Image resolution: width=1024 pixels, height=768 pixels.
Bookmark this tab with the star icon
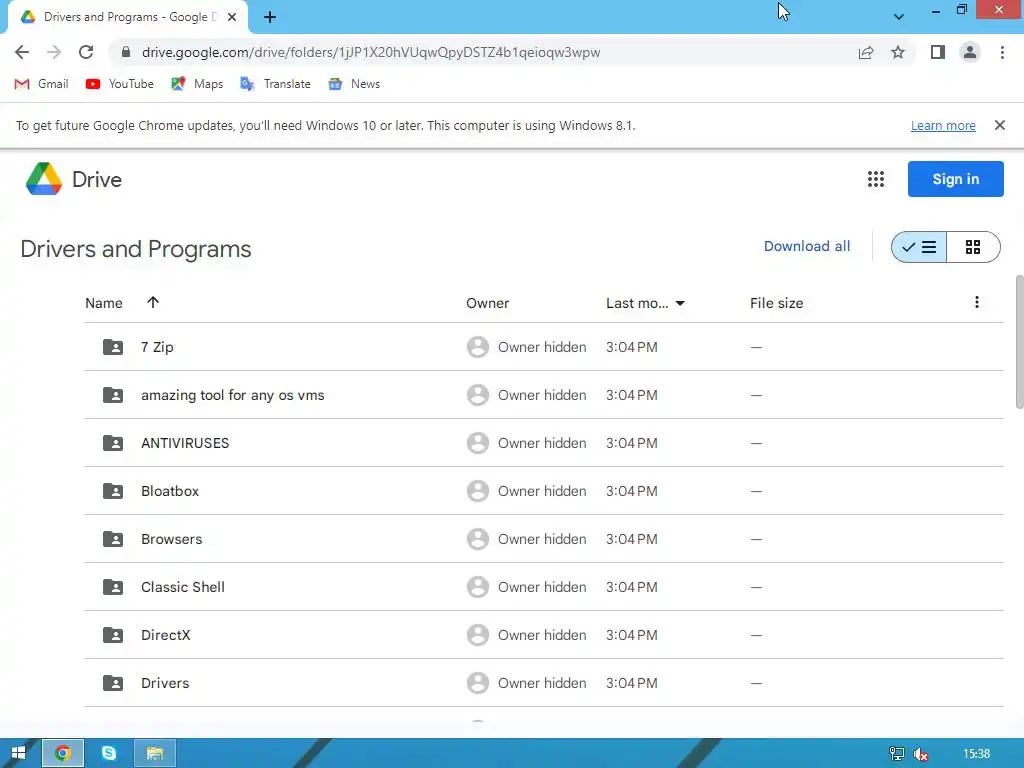(x=898, y=52)
